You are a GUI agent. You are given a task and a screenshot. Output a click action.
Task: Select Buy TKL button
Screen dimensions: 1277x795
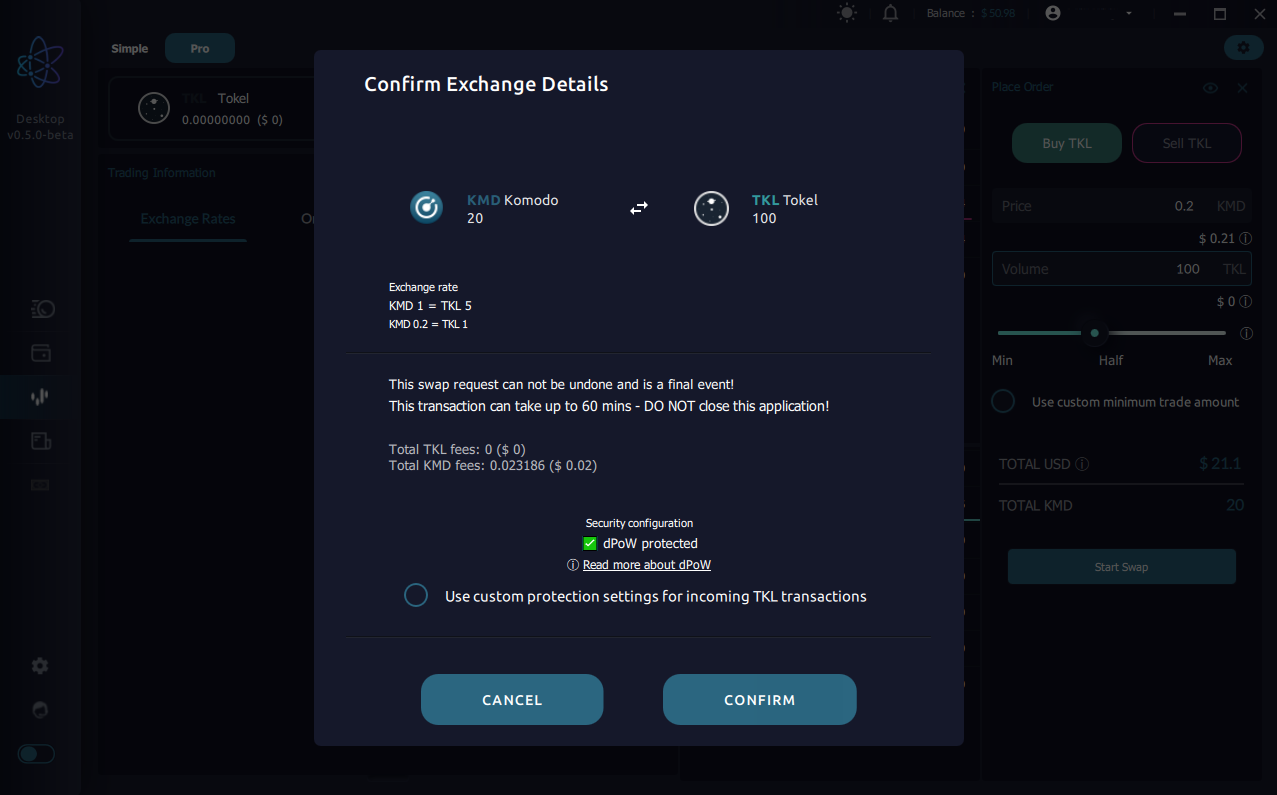click(1067, 143)
